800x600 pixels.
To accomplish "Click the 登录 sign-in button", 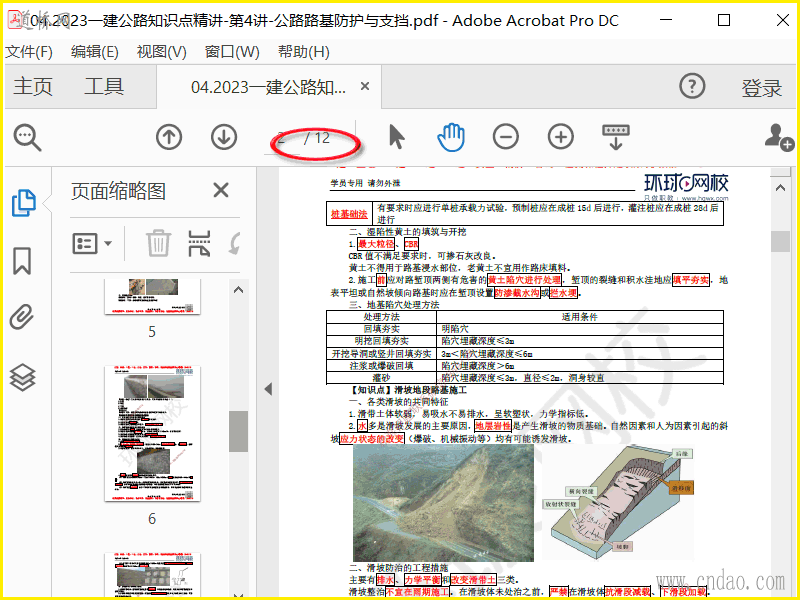I will click(x=762, y=88).
